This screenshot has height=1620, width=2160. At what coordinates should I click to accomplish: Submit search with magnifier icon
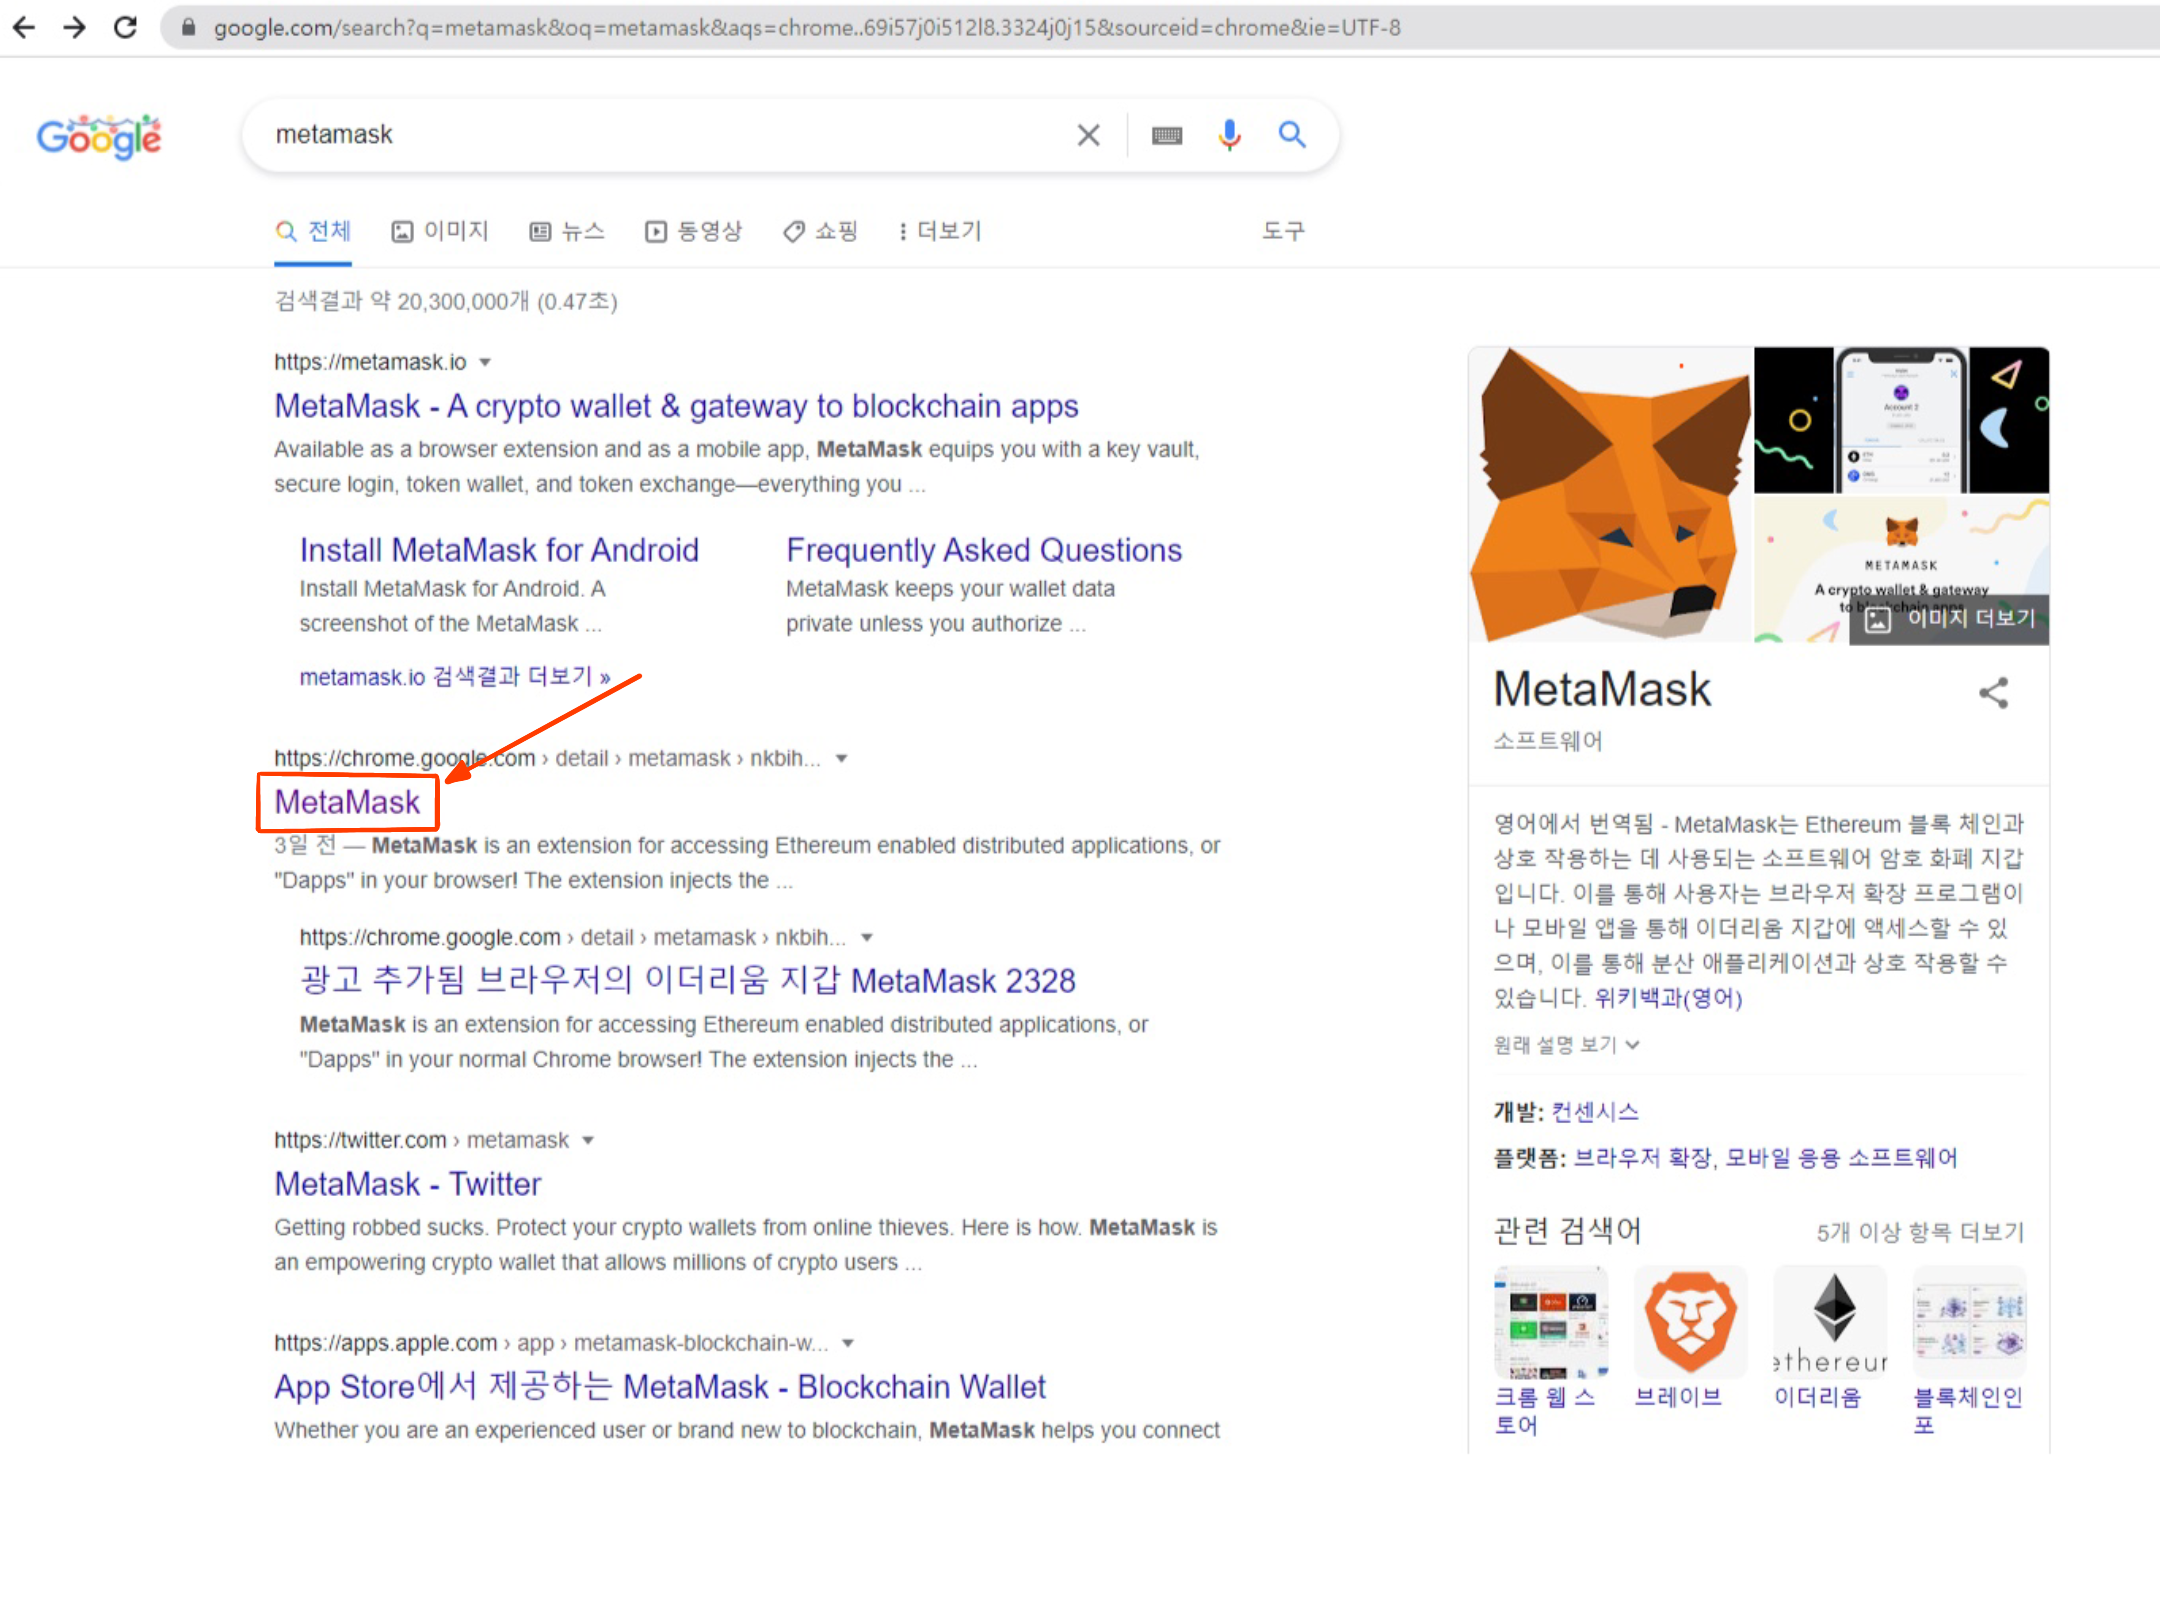point(1292,134)
